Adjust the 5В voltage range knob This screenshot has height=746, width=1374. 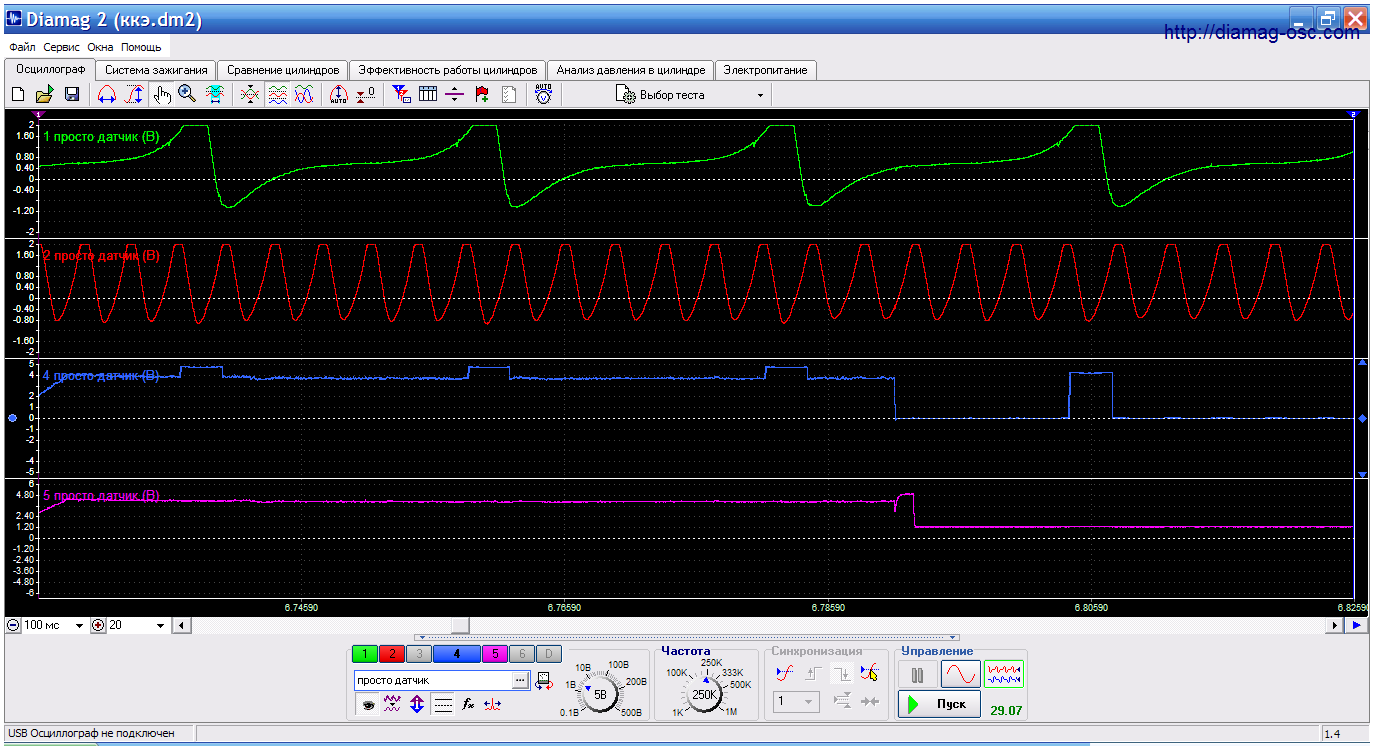pyautogui.click(x=600, y=693)
